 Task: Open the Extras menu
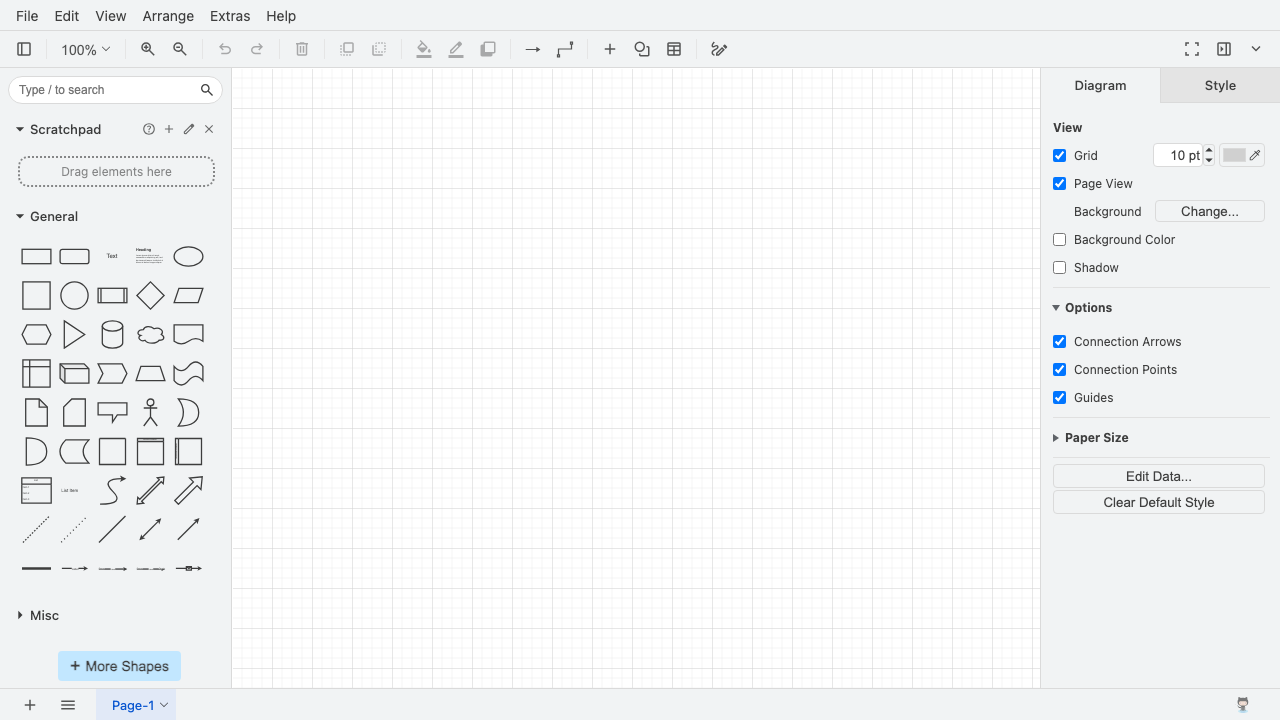point(230,16)
